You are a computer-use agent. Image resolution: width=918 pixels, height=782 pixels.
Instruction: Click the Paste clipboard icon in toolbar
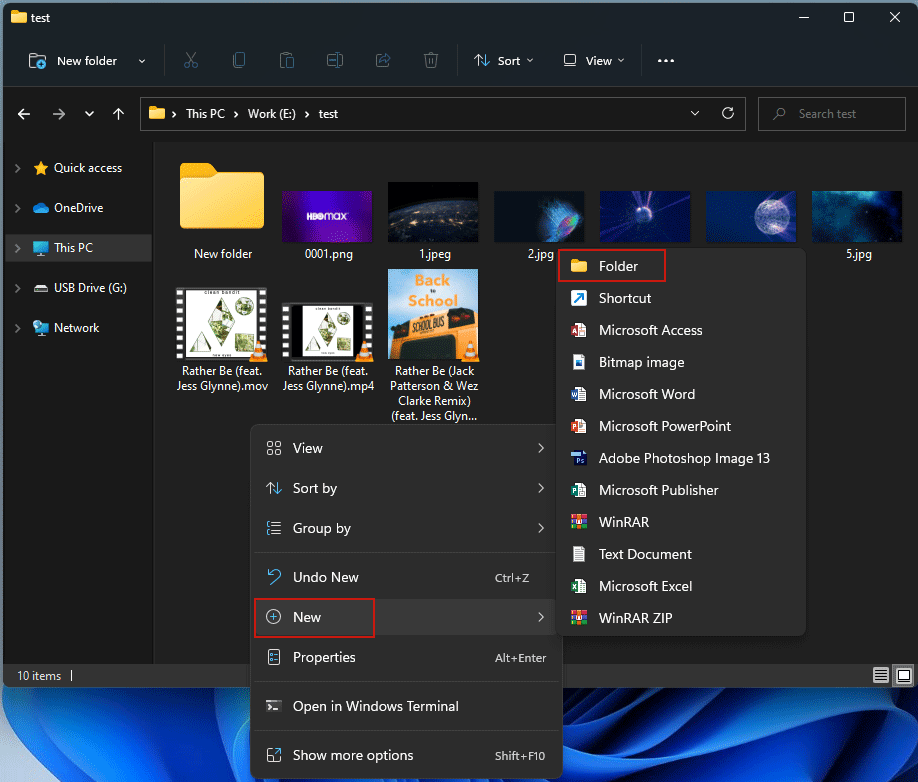coord(287,60)
